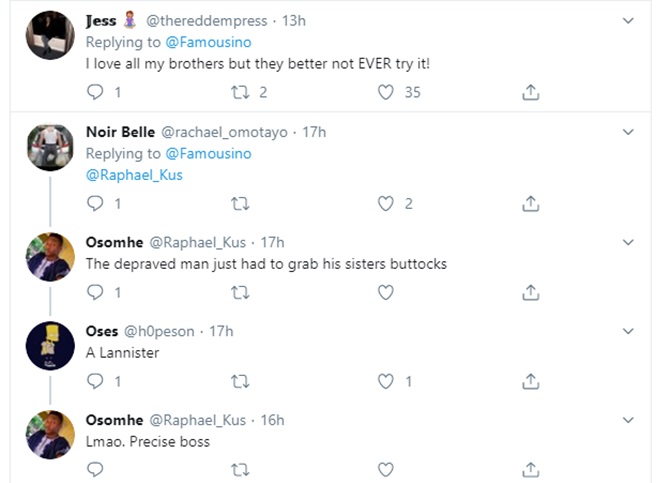Expand options chevron on Noir Belle's tweet
This screenshot has width=670, height=483.
pyautogui.click(x=628, y=131)
